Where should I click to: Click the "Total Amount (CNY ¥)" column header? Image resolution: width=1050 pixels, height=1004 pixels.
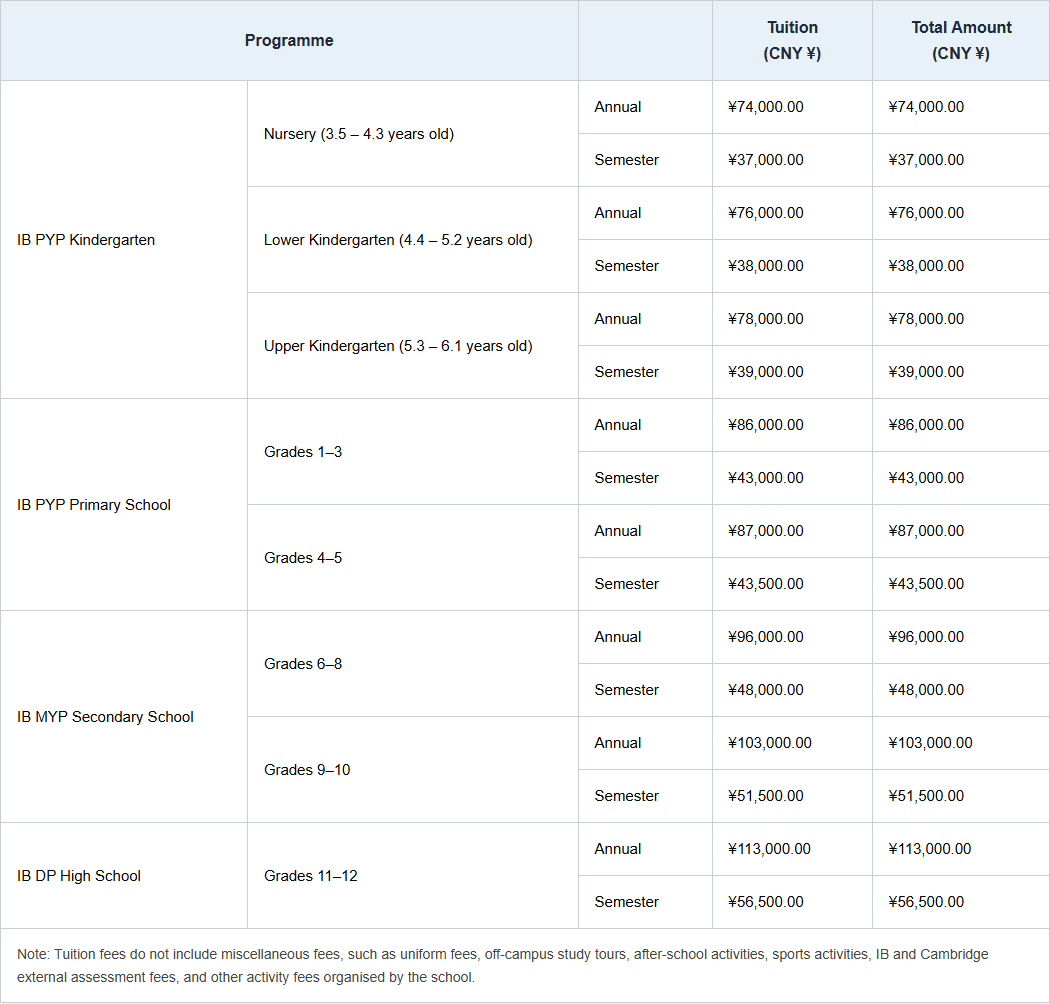(961, 40)
